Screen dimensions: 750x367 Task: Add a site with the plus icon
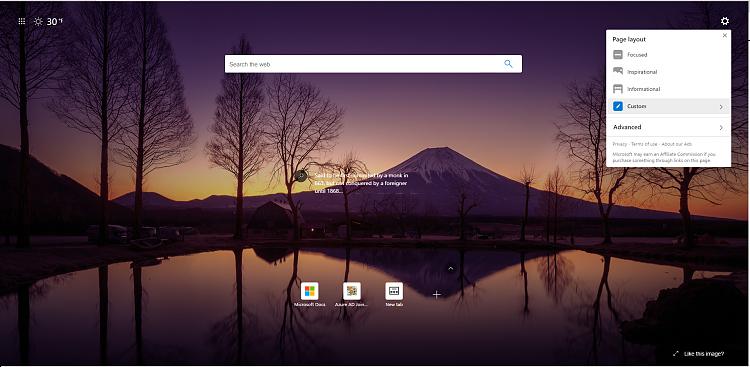(436, 294)
